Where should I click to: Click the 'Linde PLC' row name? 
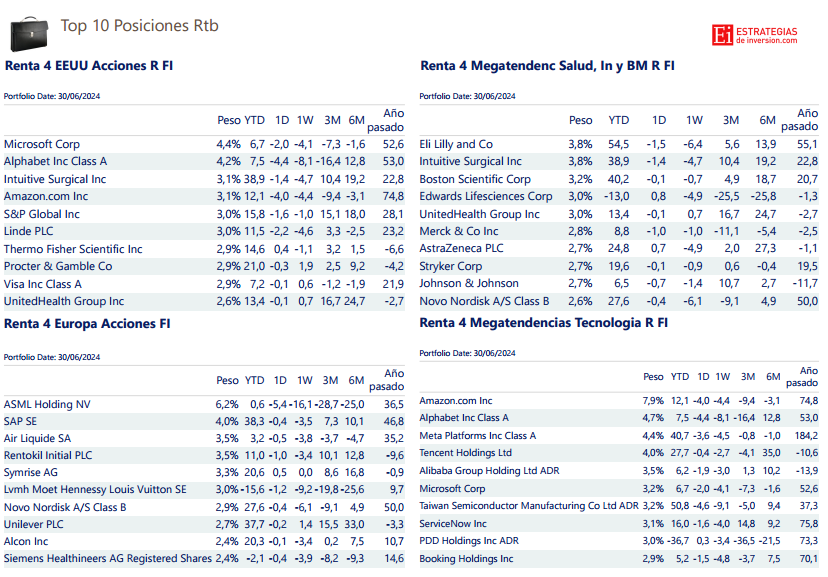point(29,231)
